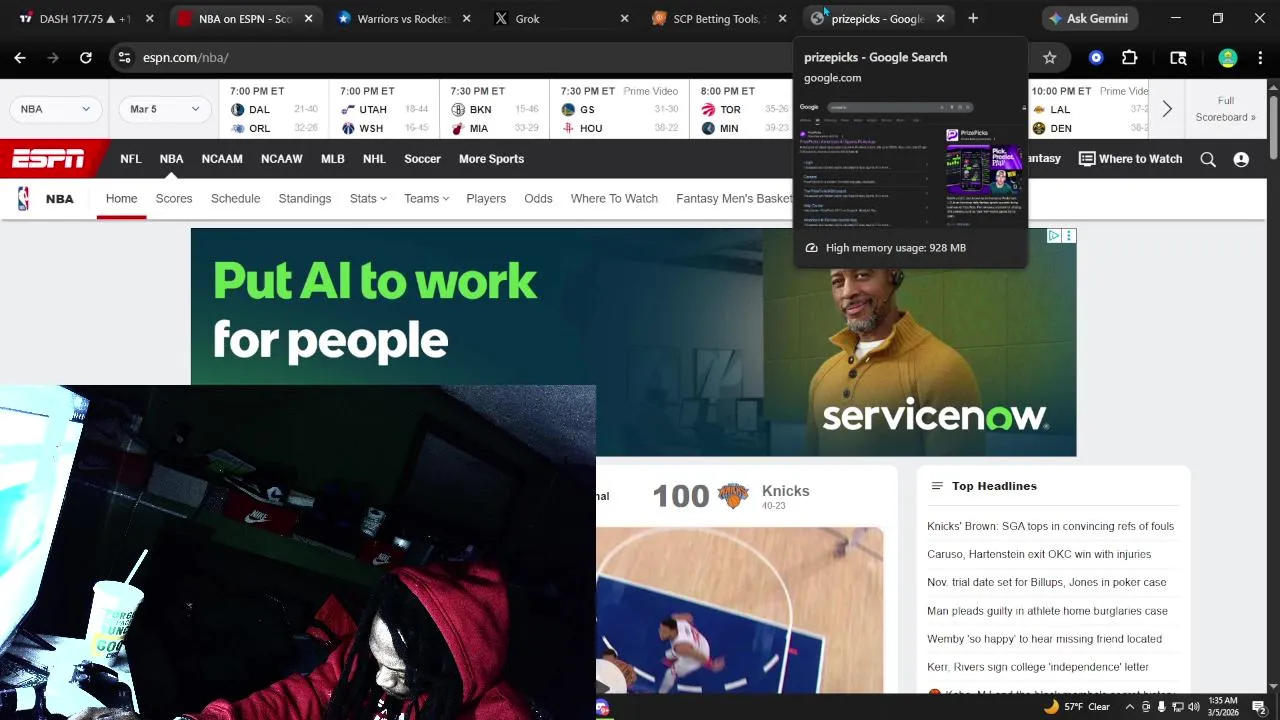
Task: Open taskbar volume control
Action: pyautogui.click(x=1194, y=707)
